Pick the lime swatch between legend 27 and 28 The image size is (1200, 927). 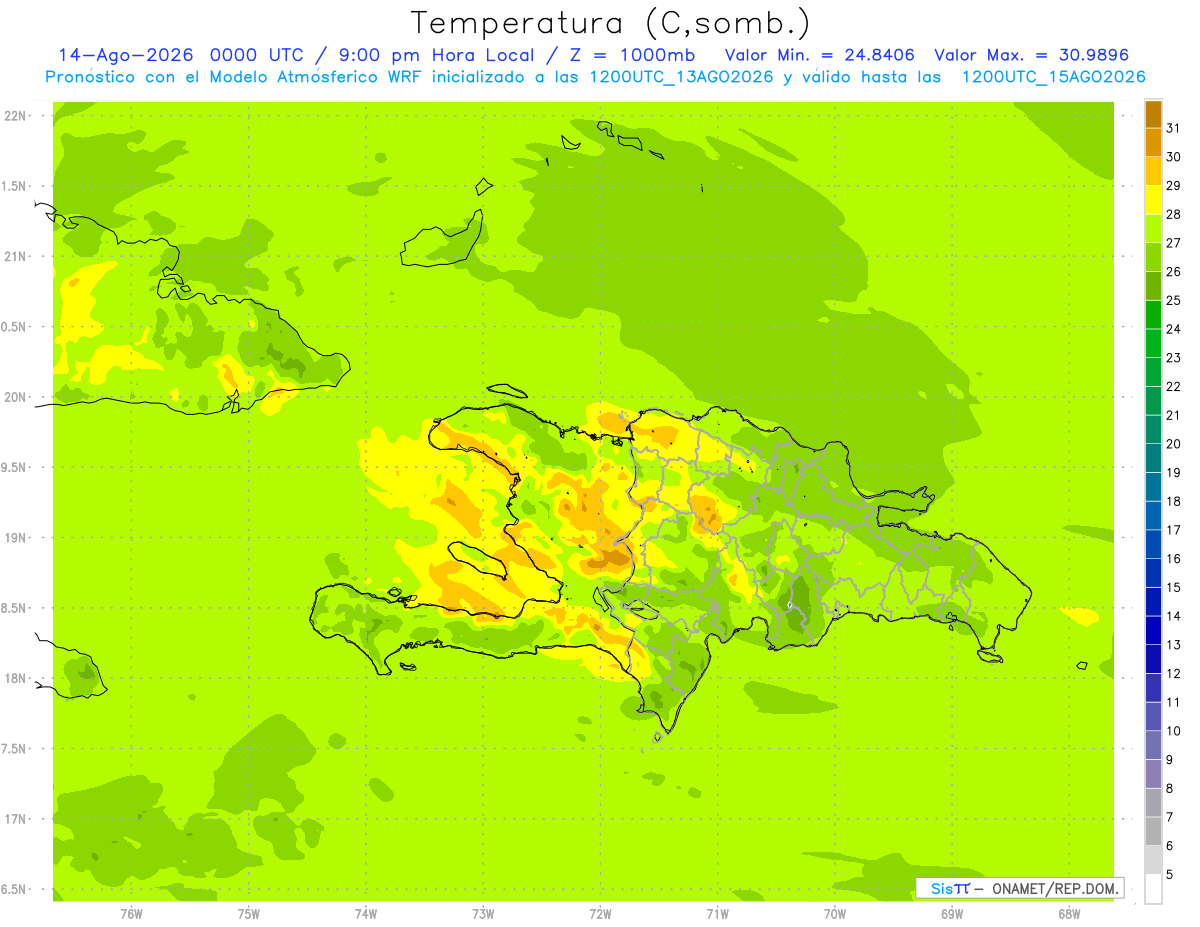(1153, 228)
